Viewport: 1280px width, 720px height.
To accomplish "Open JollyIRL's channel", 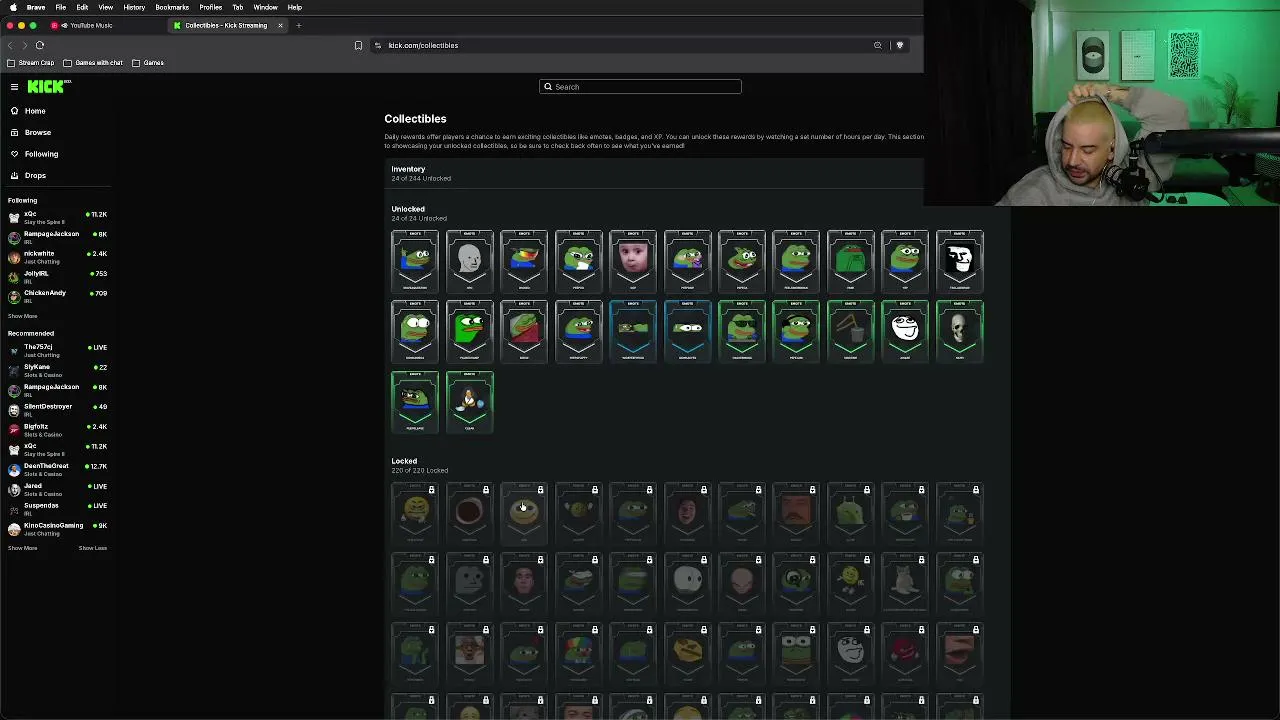I will [x=57, y=276].
